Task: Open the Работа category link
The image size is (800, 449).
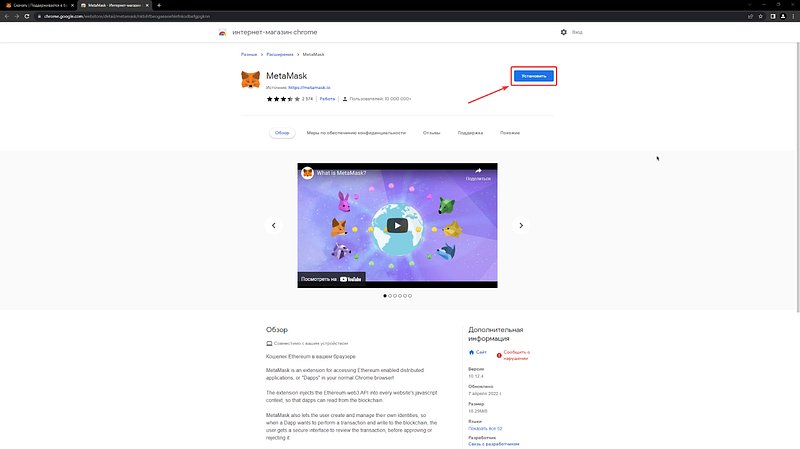Action: pos(327,99)
